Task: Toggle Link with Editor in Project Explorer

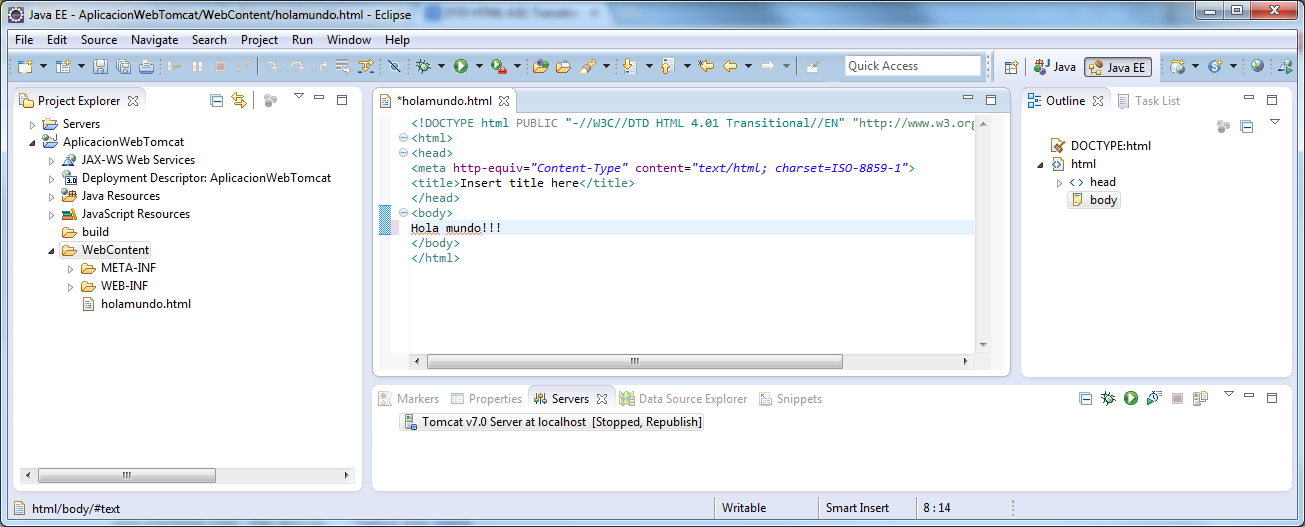Action: 238,100
